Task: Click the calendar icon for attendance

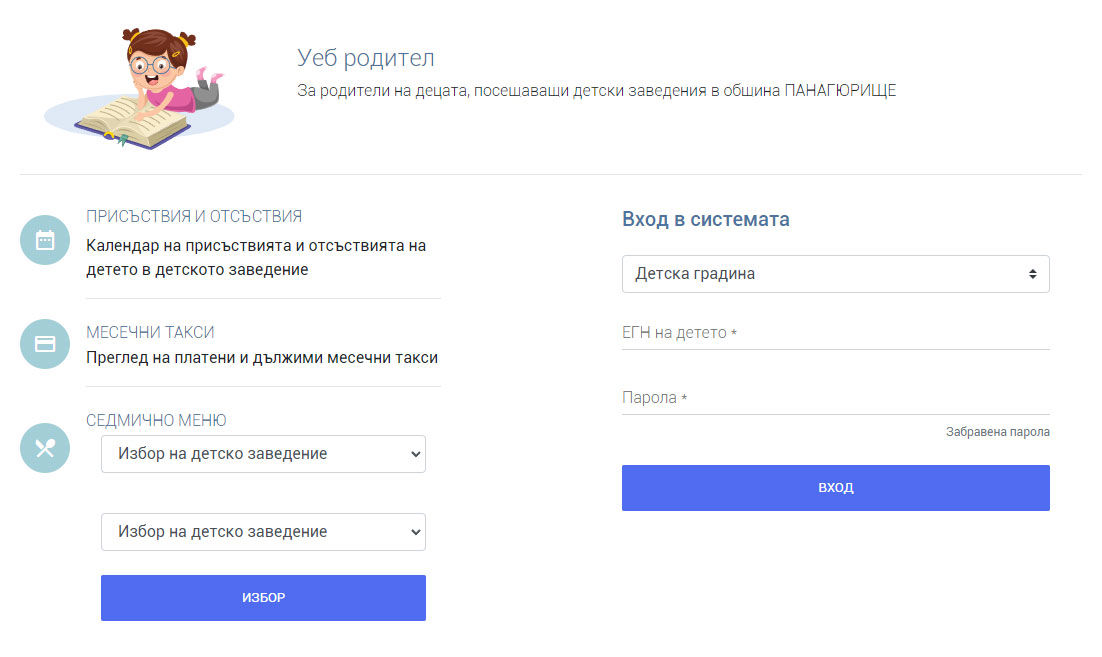Action: coord(44,240)
